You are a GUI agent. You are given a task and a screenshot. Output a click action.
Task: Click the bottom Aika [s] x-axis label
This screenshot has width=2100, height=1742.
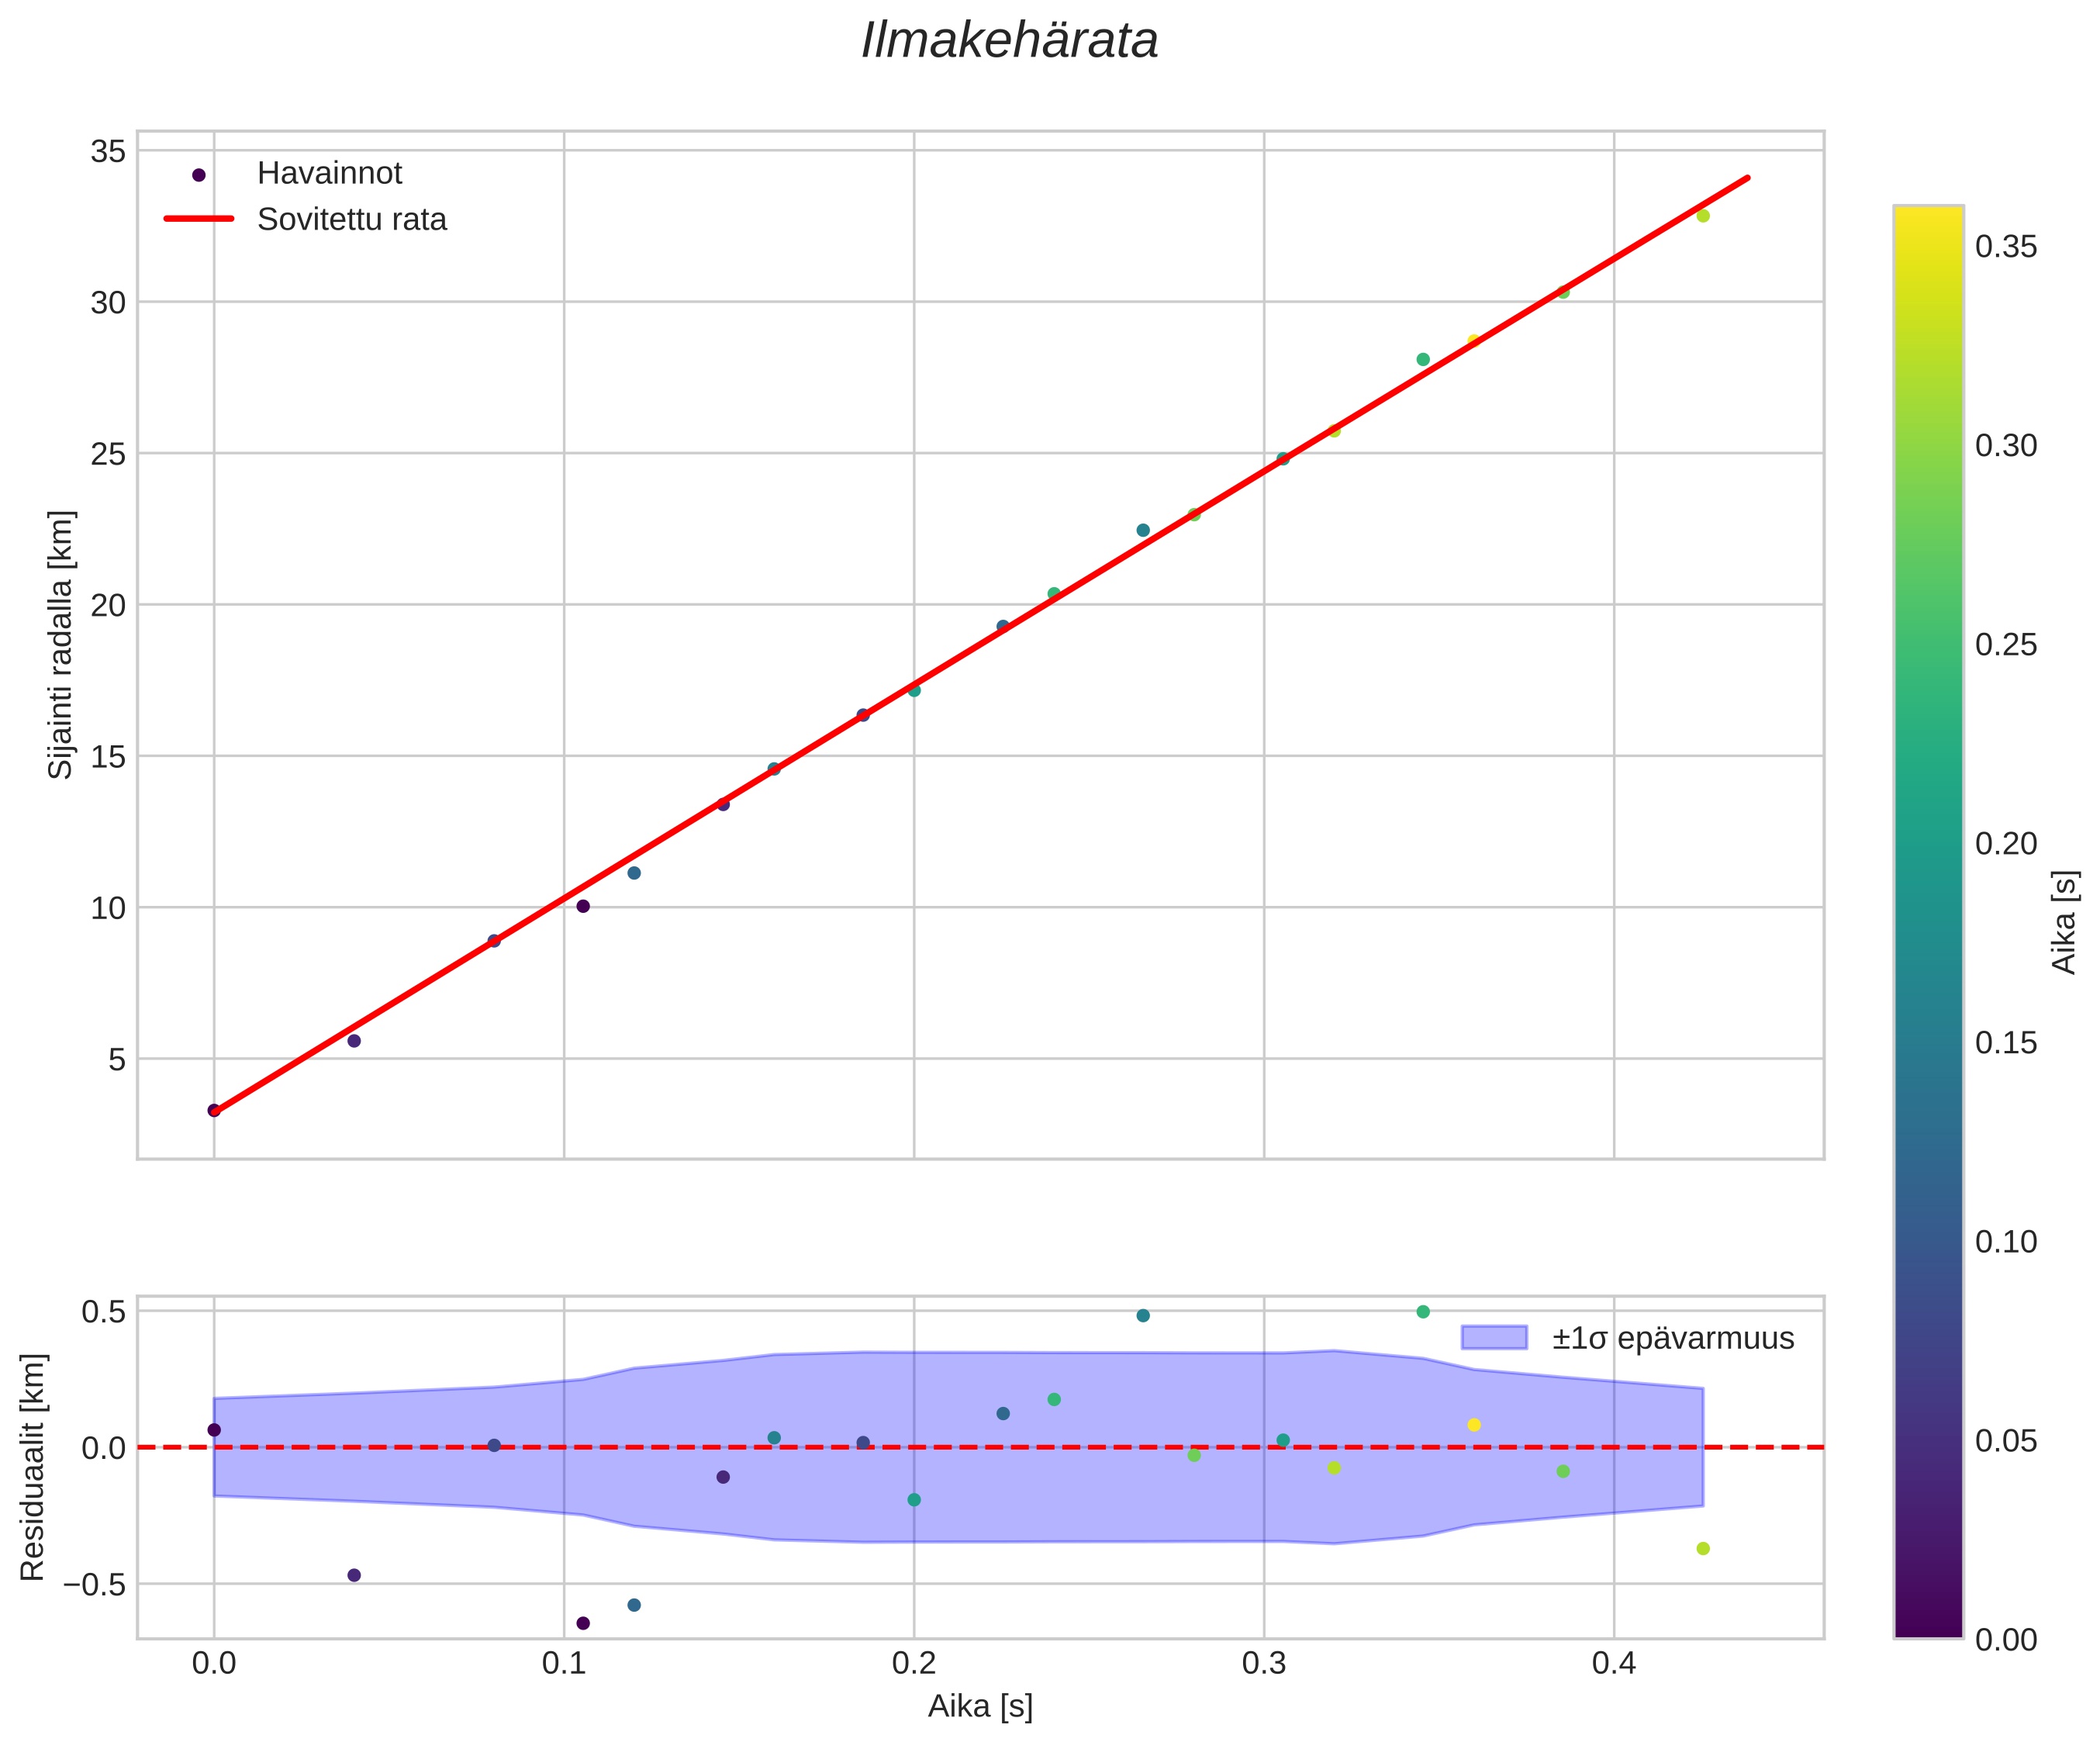(x=980, y=1706)
